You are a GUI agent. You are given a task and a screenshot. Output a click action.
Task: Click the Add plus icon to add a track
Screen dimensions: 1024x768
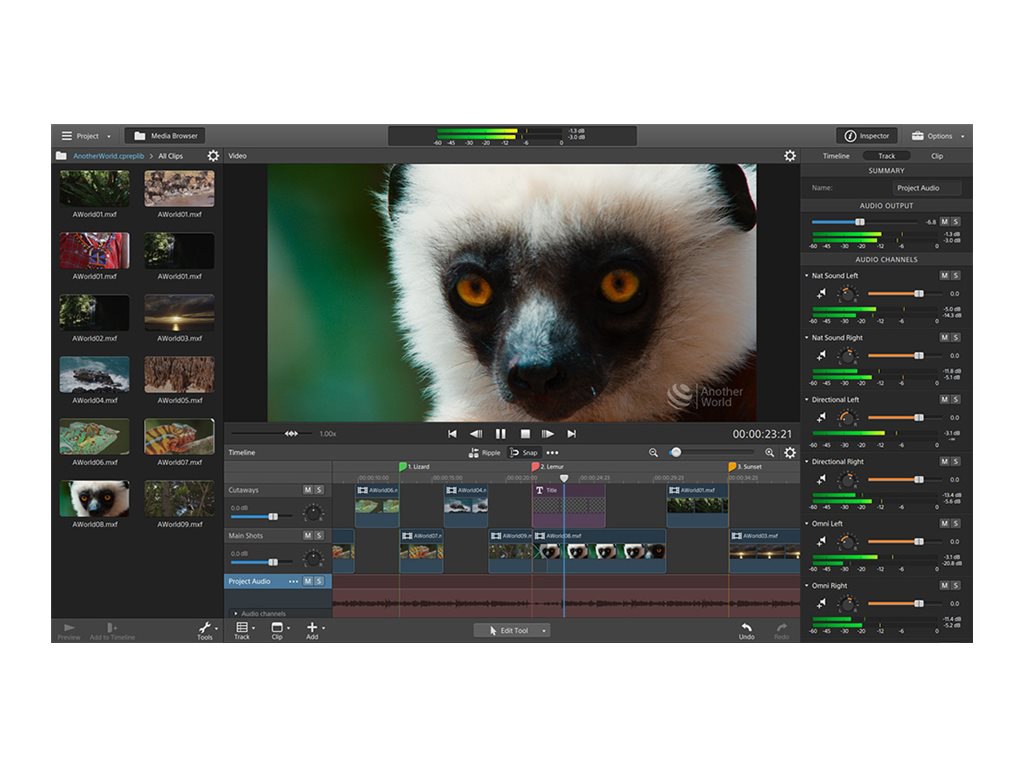tap(312, 628)
